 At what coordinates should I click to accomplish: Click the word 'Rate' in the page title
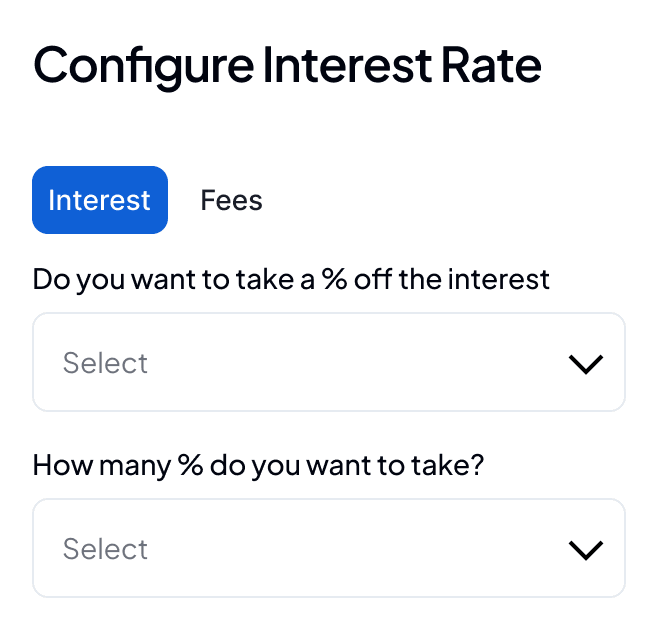coord(491,65)
